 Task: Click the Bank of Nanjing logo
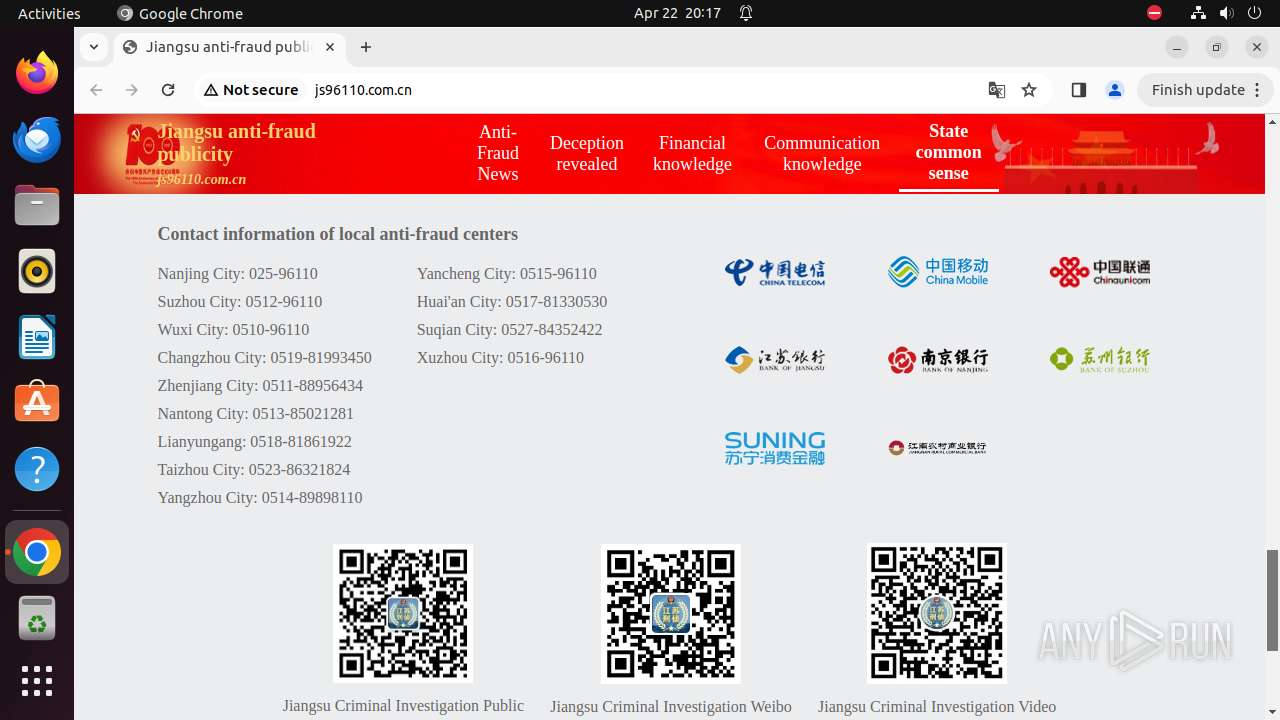[938, 360]
